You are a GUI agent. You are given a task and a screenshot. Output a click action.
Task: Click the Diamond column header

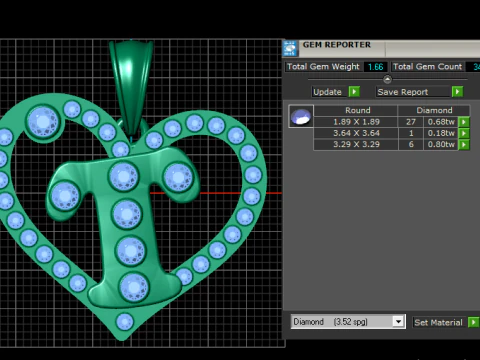(x=434, y=110)
